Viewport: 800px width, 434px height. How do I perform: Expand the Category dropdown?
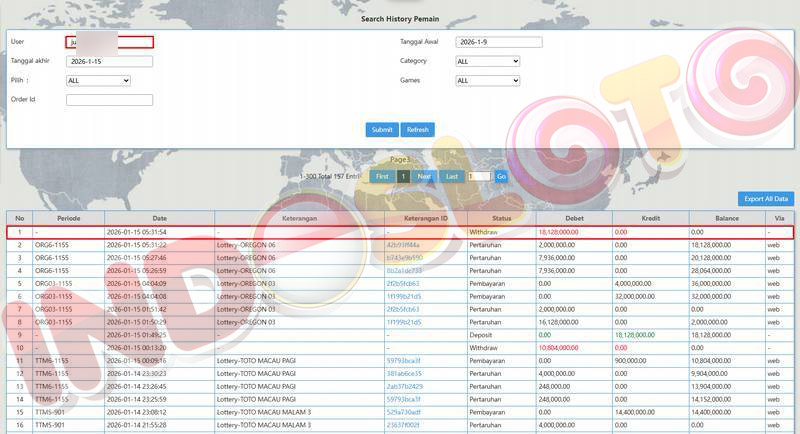point(487,61)
